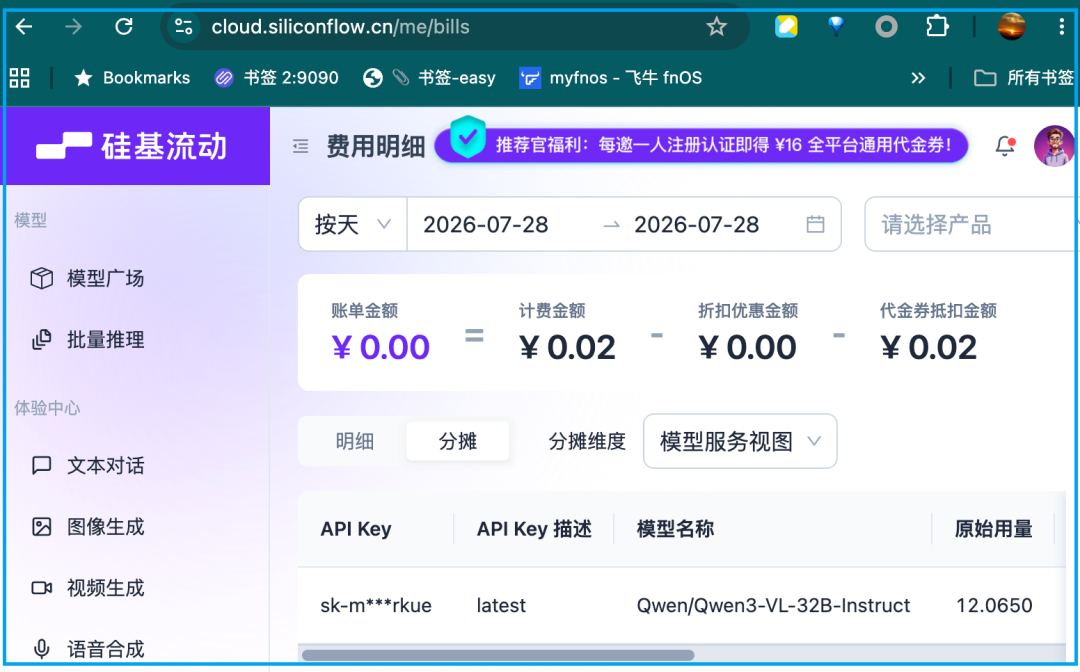
Task: Click the API Key column header
Action: [355, 529]
